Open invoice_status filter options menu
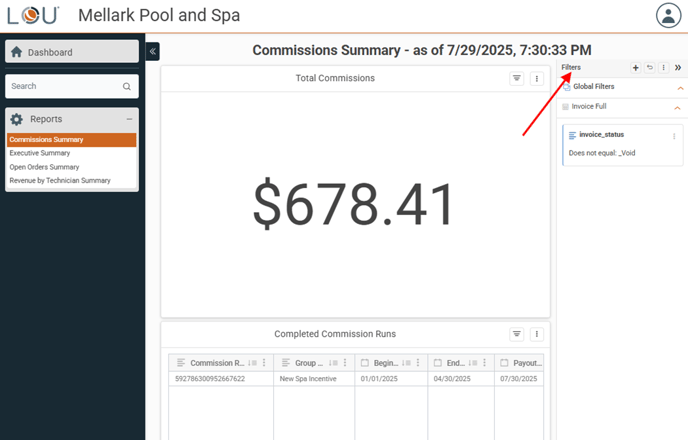 [674, 135]
